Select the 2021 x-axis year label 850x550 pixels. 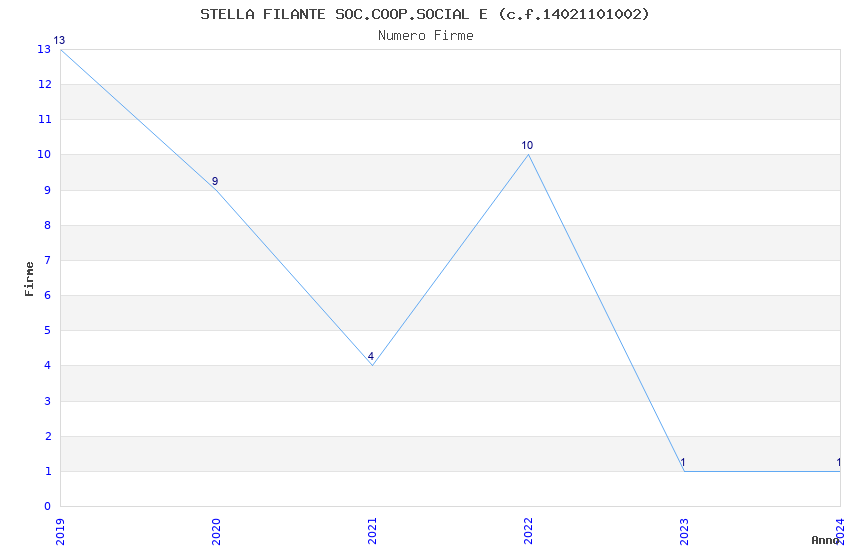coord(372,531)
